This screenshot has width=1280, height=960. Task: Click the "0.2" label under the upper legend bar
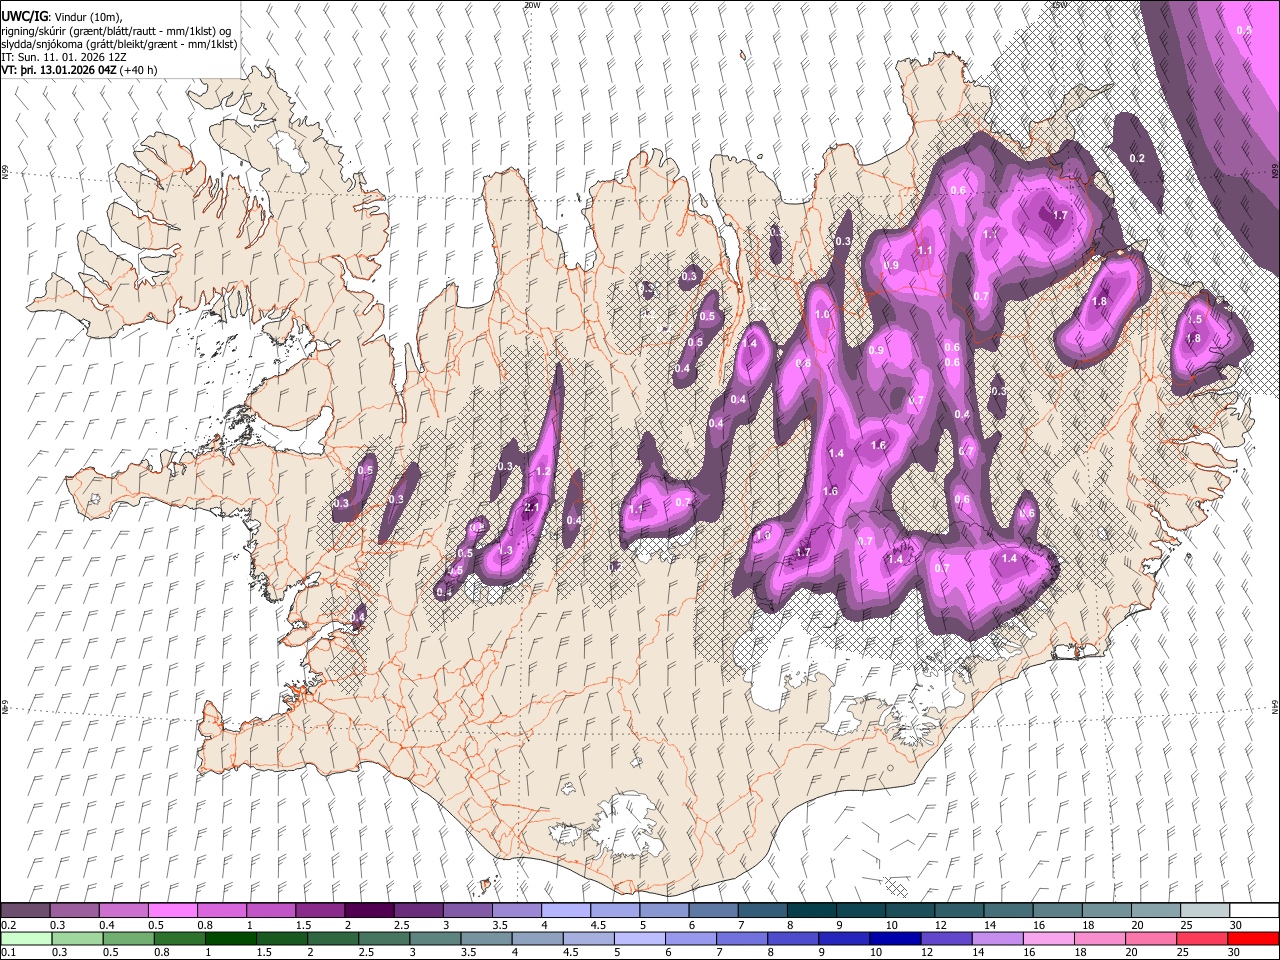coord(7,924)
